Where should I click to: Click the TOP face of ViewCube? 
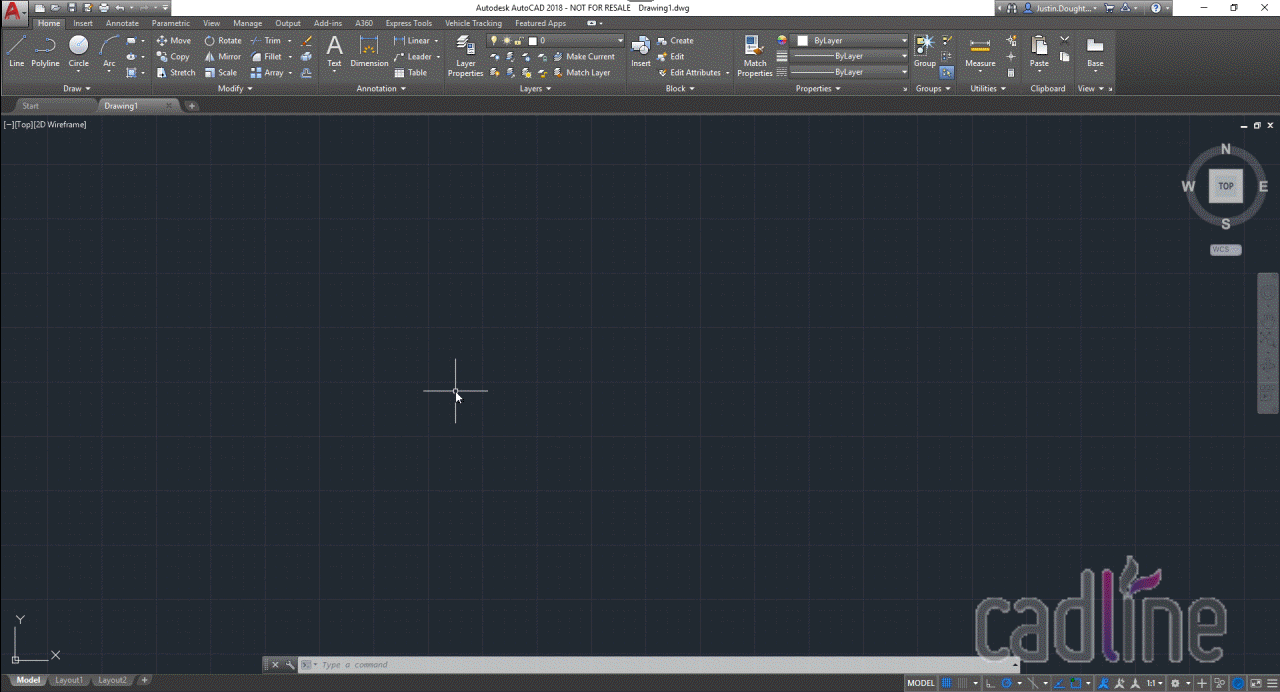pyautogui.click(x=1225, y=186)
